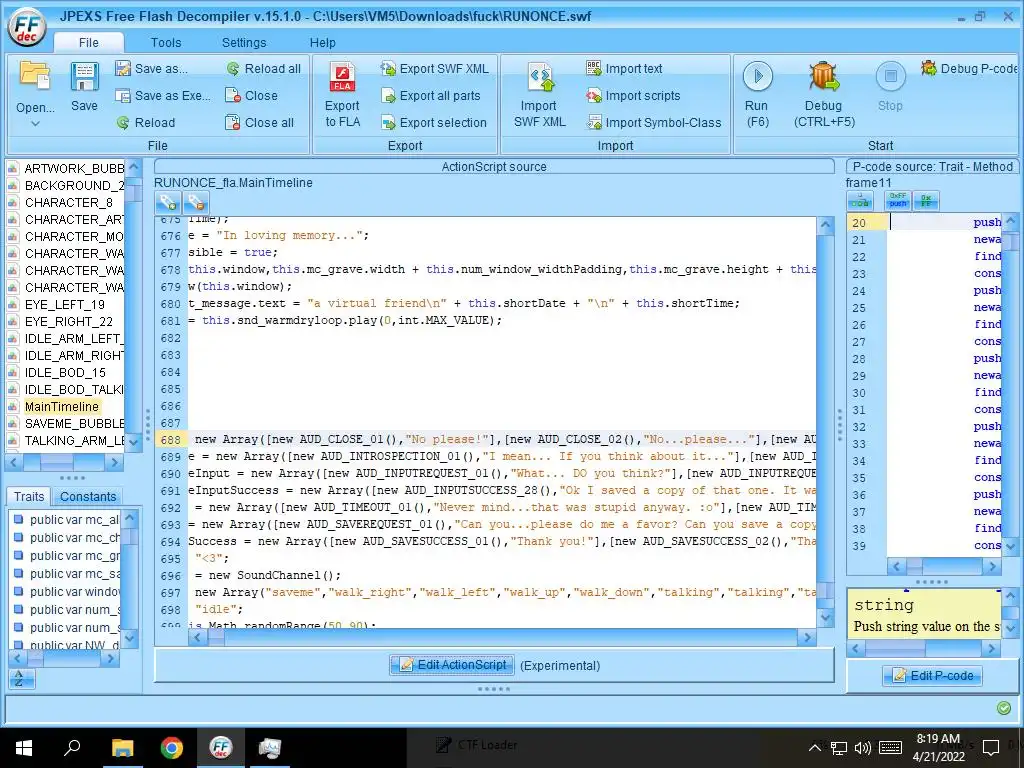Click the Save floppy disk icon
Image resolution: width=1024 pixels, height=768 pixels.
[x=84, y=78]
